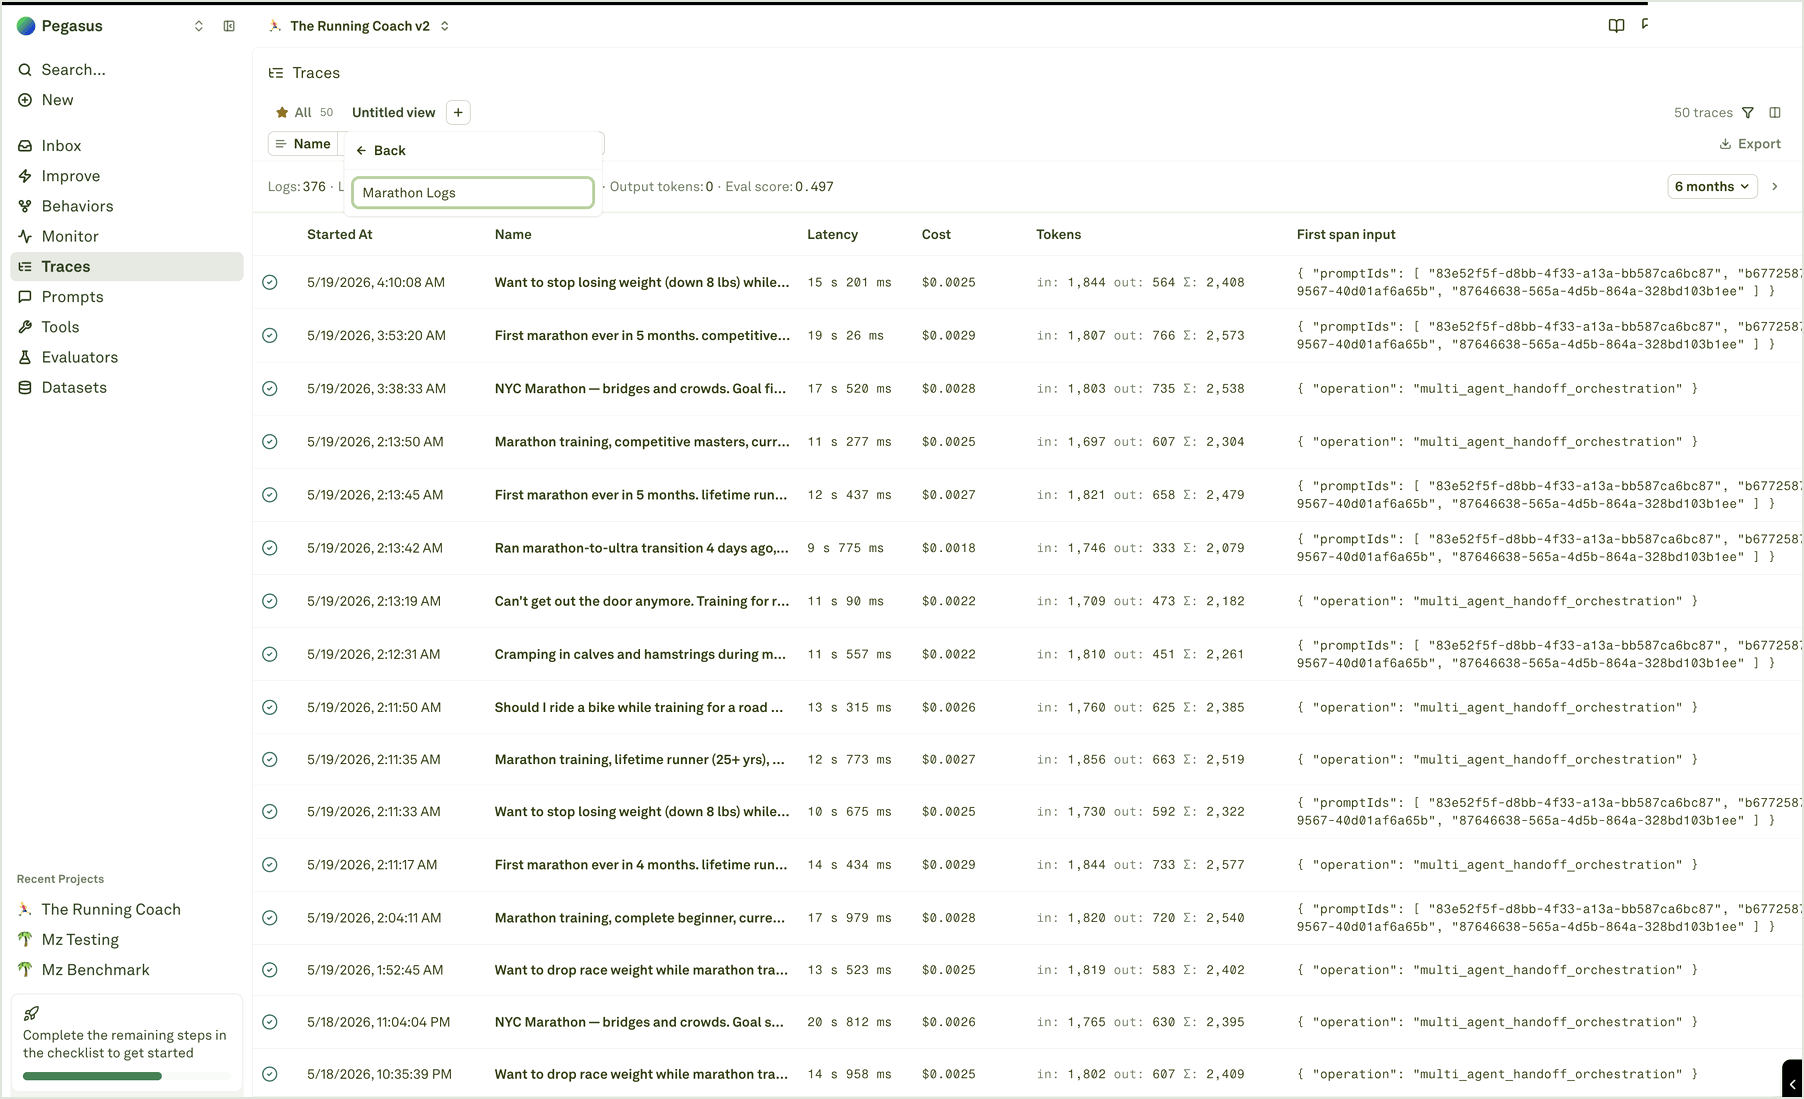The height and width of the screenshot is (1099, 1804).
Task: Click the Datasets database icon
Action: click(25, 387)
